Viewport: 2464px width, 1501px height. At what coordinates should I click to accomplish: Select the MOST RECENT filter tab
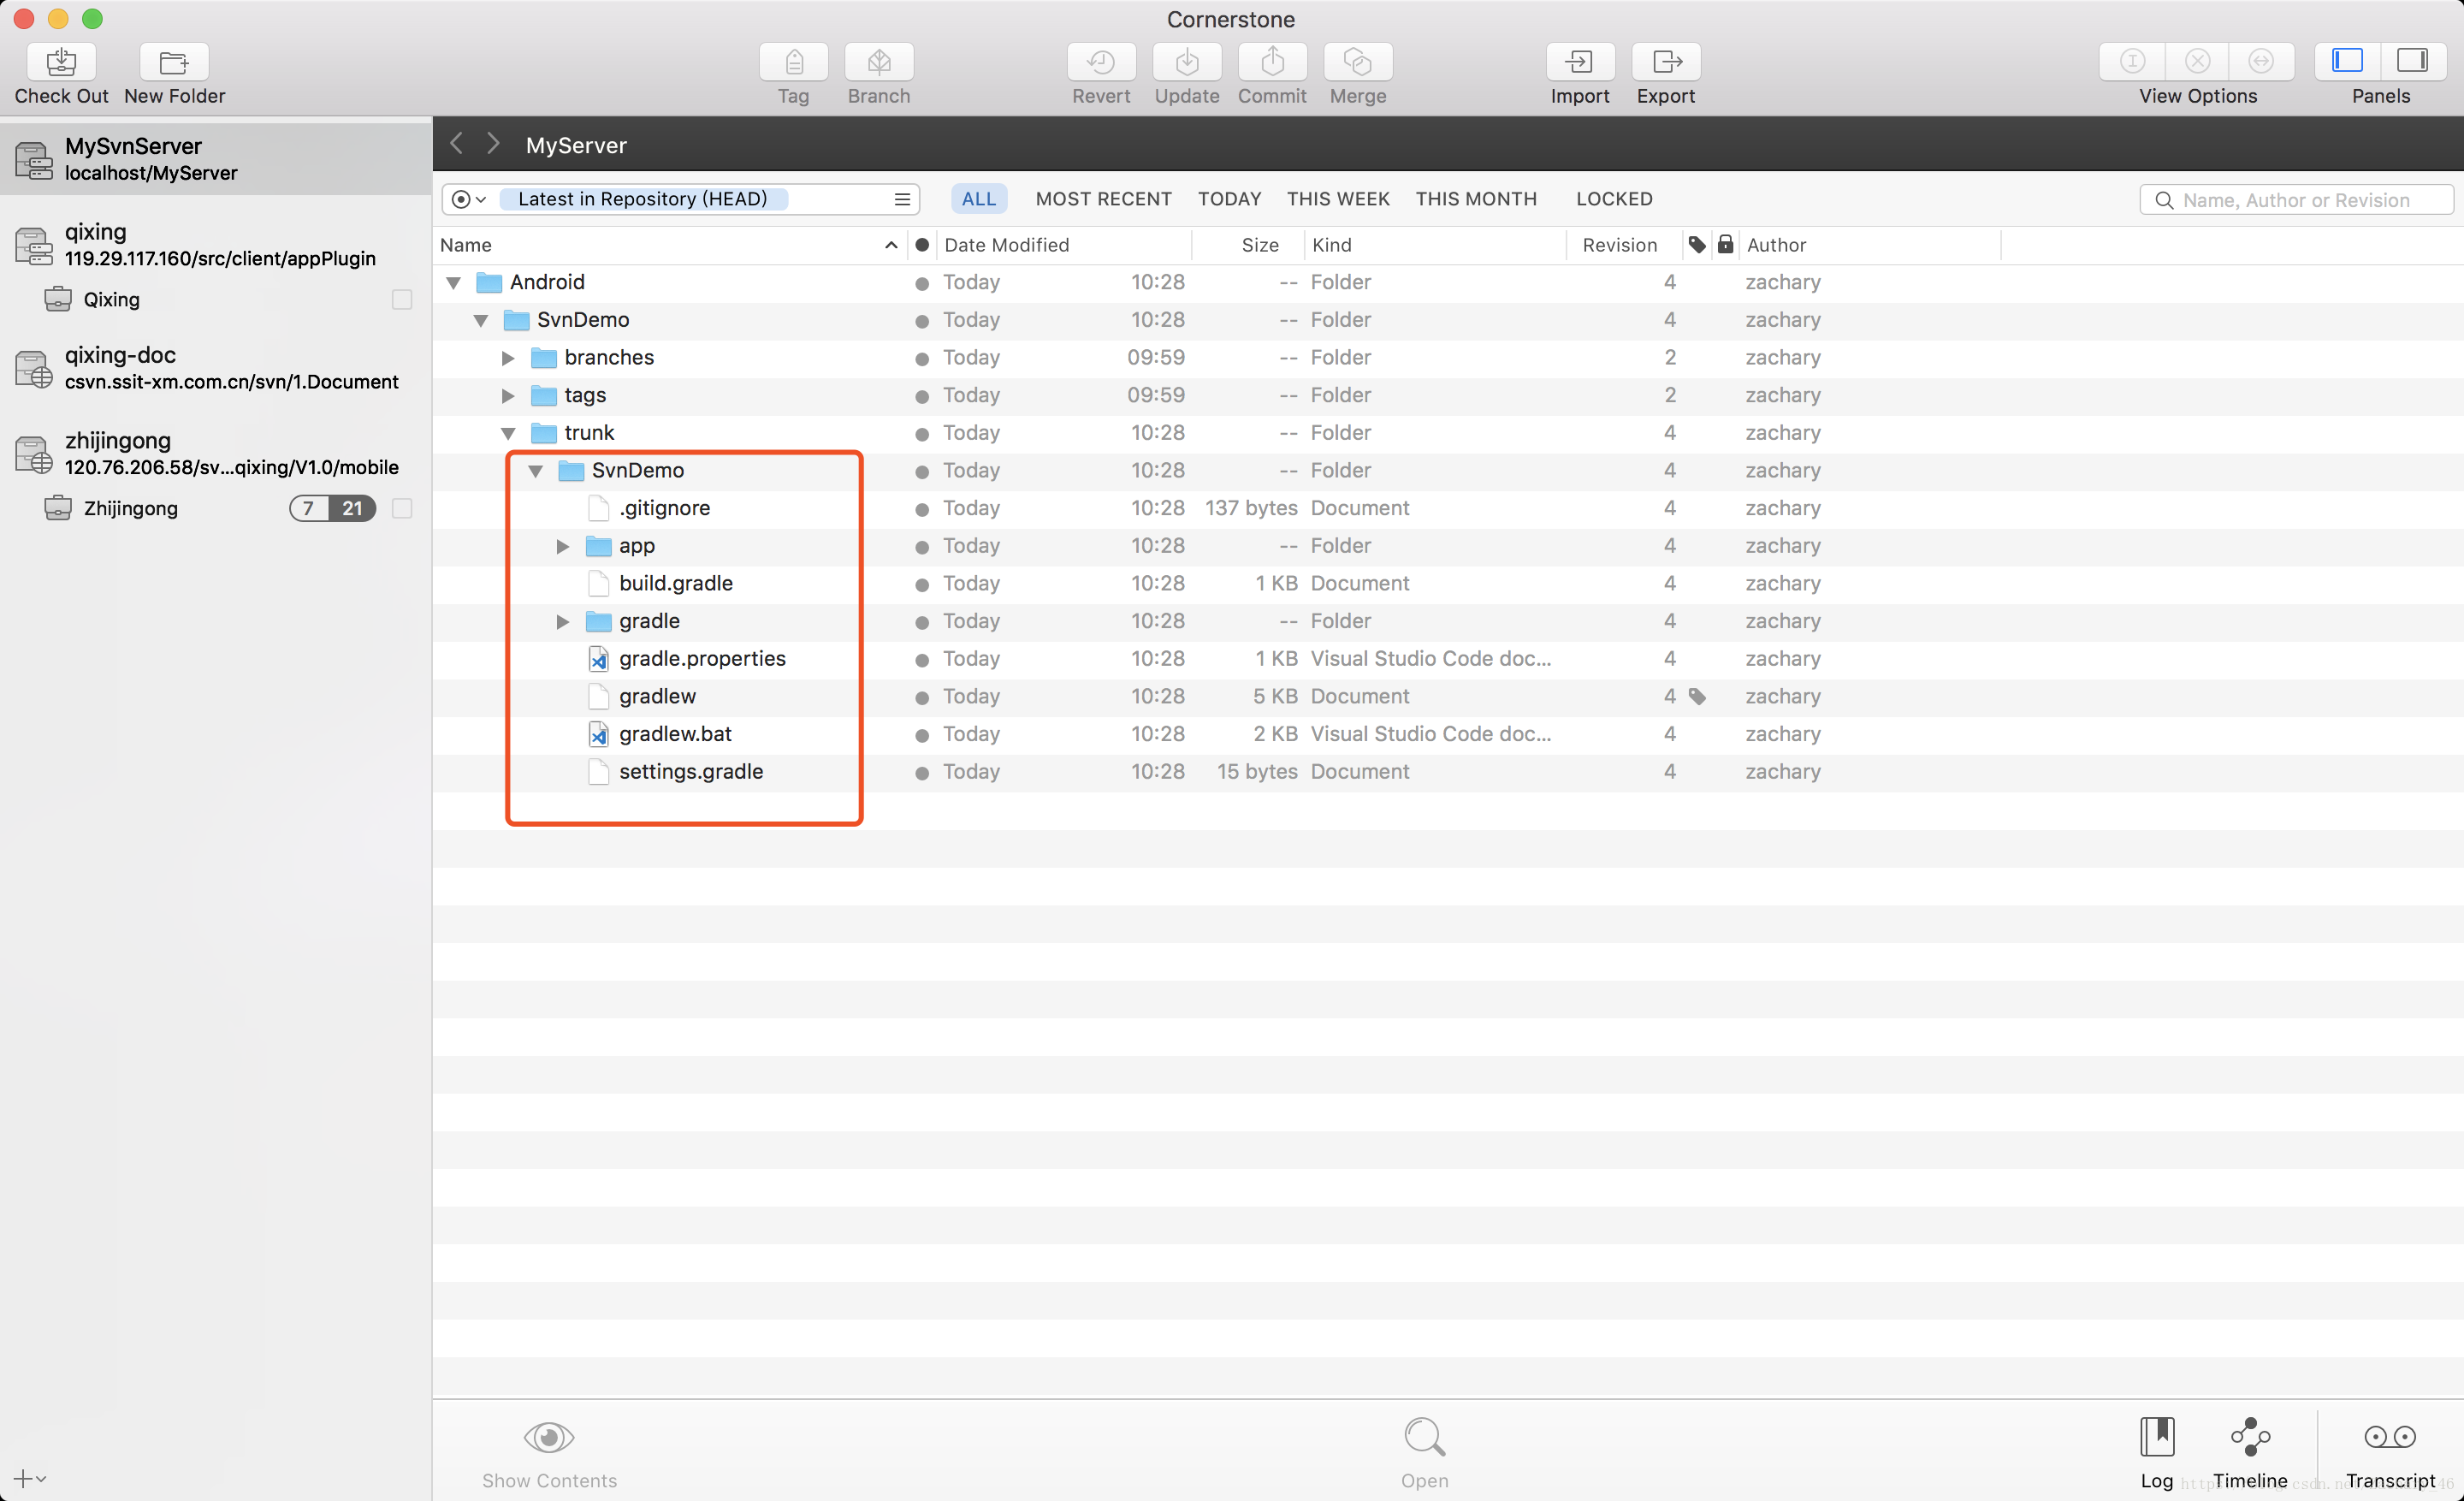tap(1103, 199)
